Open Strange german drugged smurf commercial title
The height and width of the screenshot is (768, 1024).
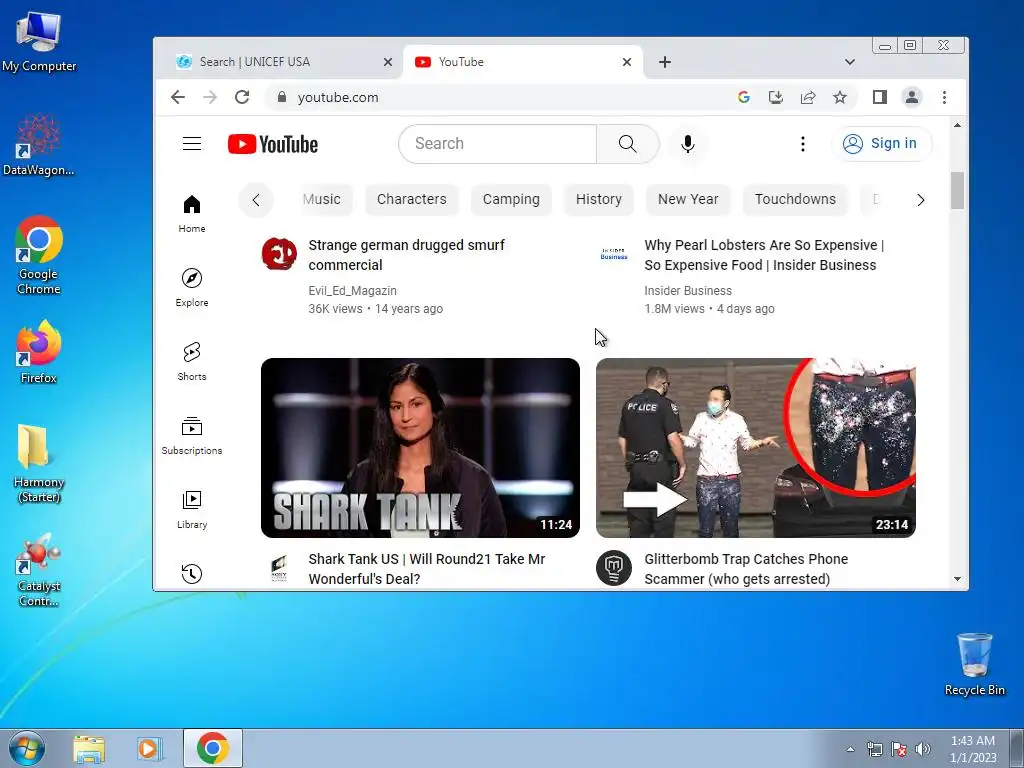pos(406,255)
